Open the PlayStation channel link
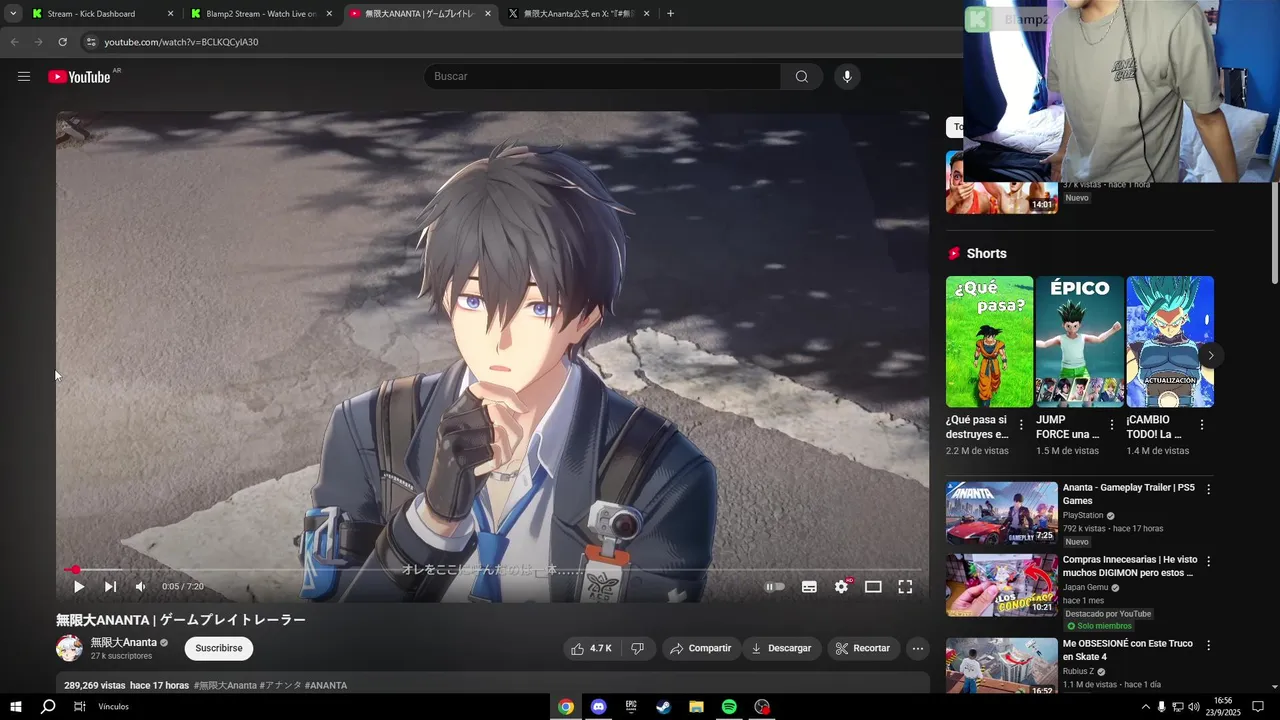The width and height of the screenshot is (1280, 720). pyautogui.click(x=1083, y=516)
